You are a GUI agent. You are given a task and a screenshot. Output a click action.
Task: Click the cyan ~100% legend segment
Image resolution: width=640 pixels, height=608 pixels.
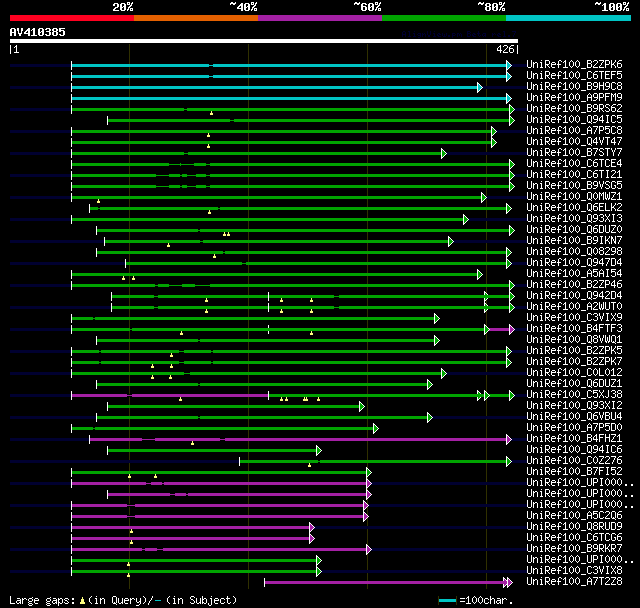pyautogui.click(x=568, y=18)
